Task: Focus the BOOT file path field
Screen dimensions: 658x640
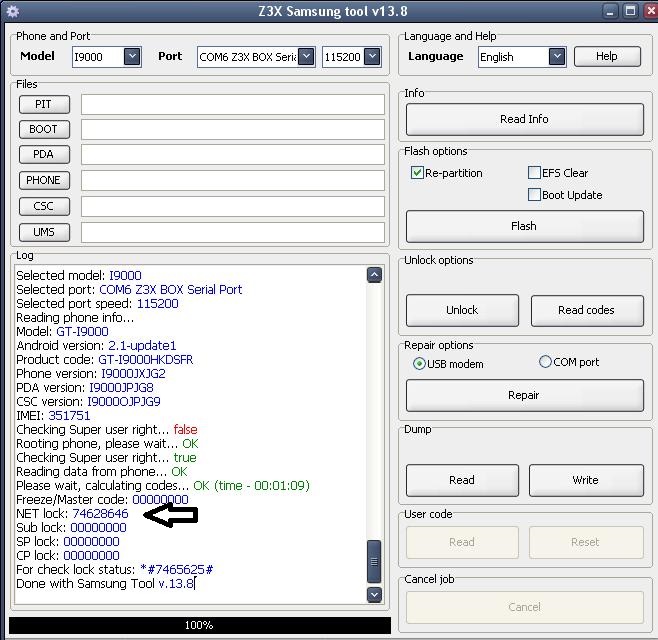Action: tap(232, 129)
